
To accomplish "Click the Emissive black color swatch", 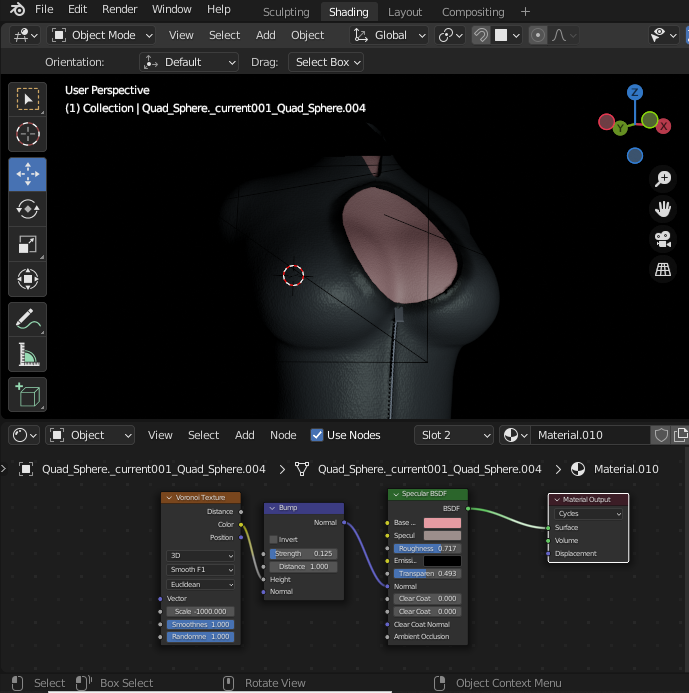I will point(442,561).
